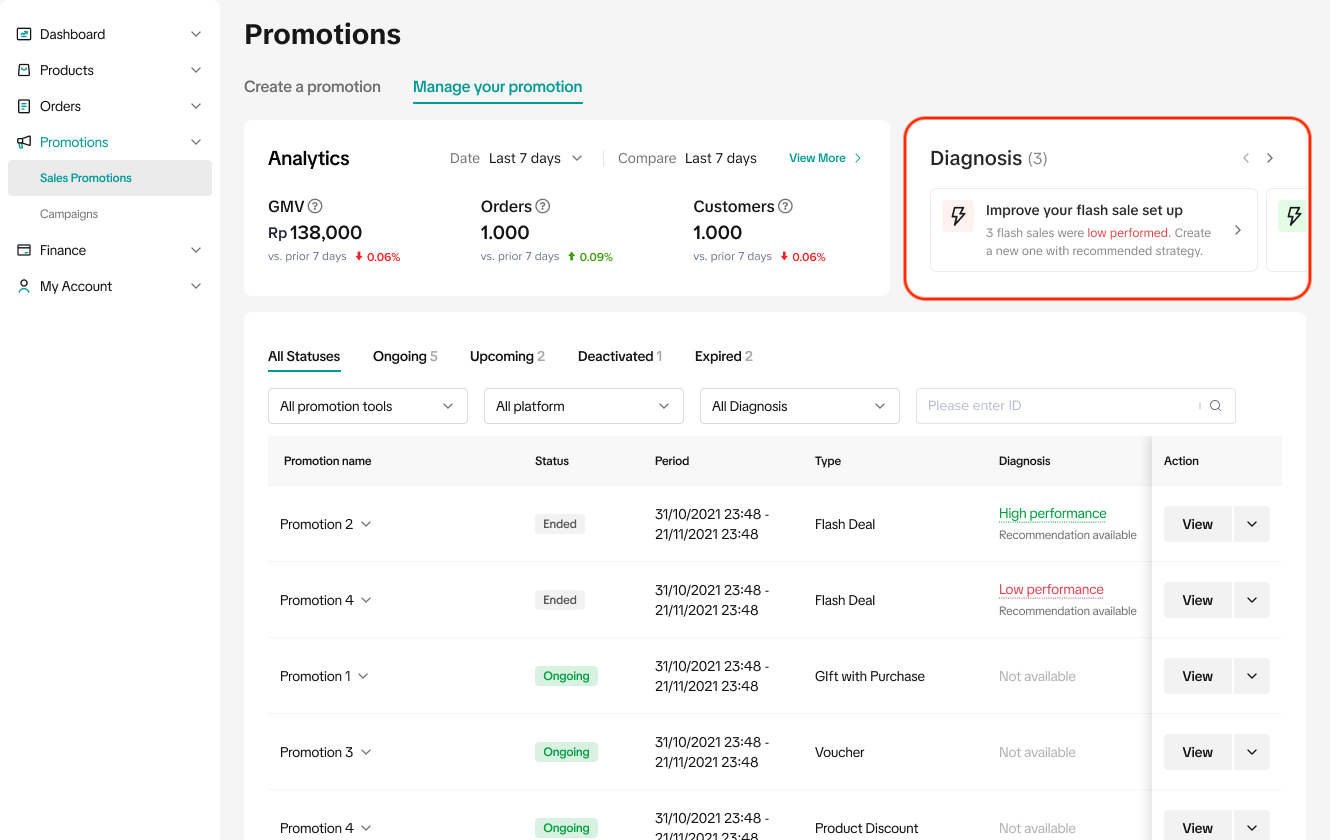Screen dimensions: 1330x840
Task: Click the search magnifier icon in ID field
Action: (x=1215, y=406)
